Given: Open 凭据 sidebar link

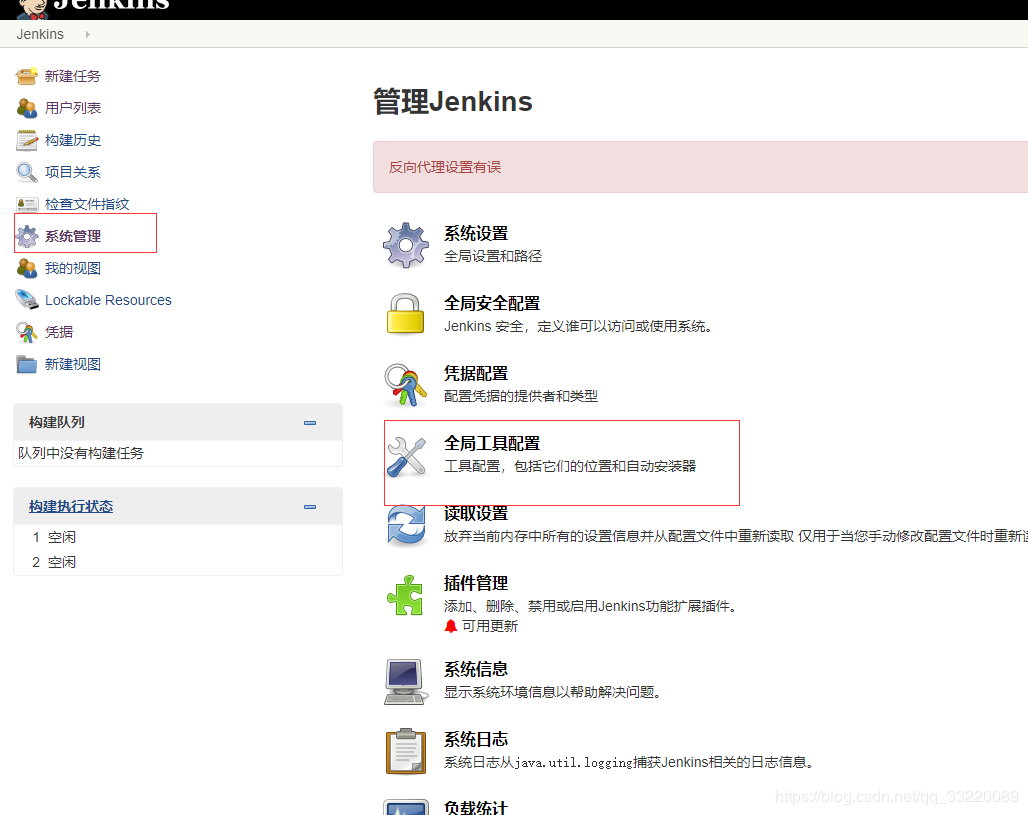Looking at the screenshot, I should [58, 332].
